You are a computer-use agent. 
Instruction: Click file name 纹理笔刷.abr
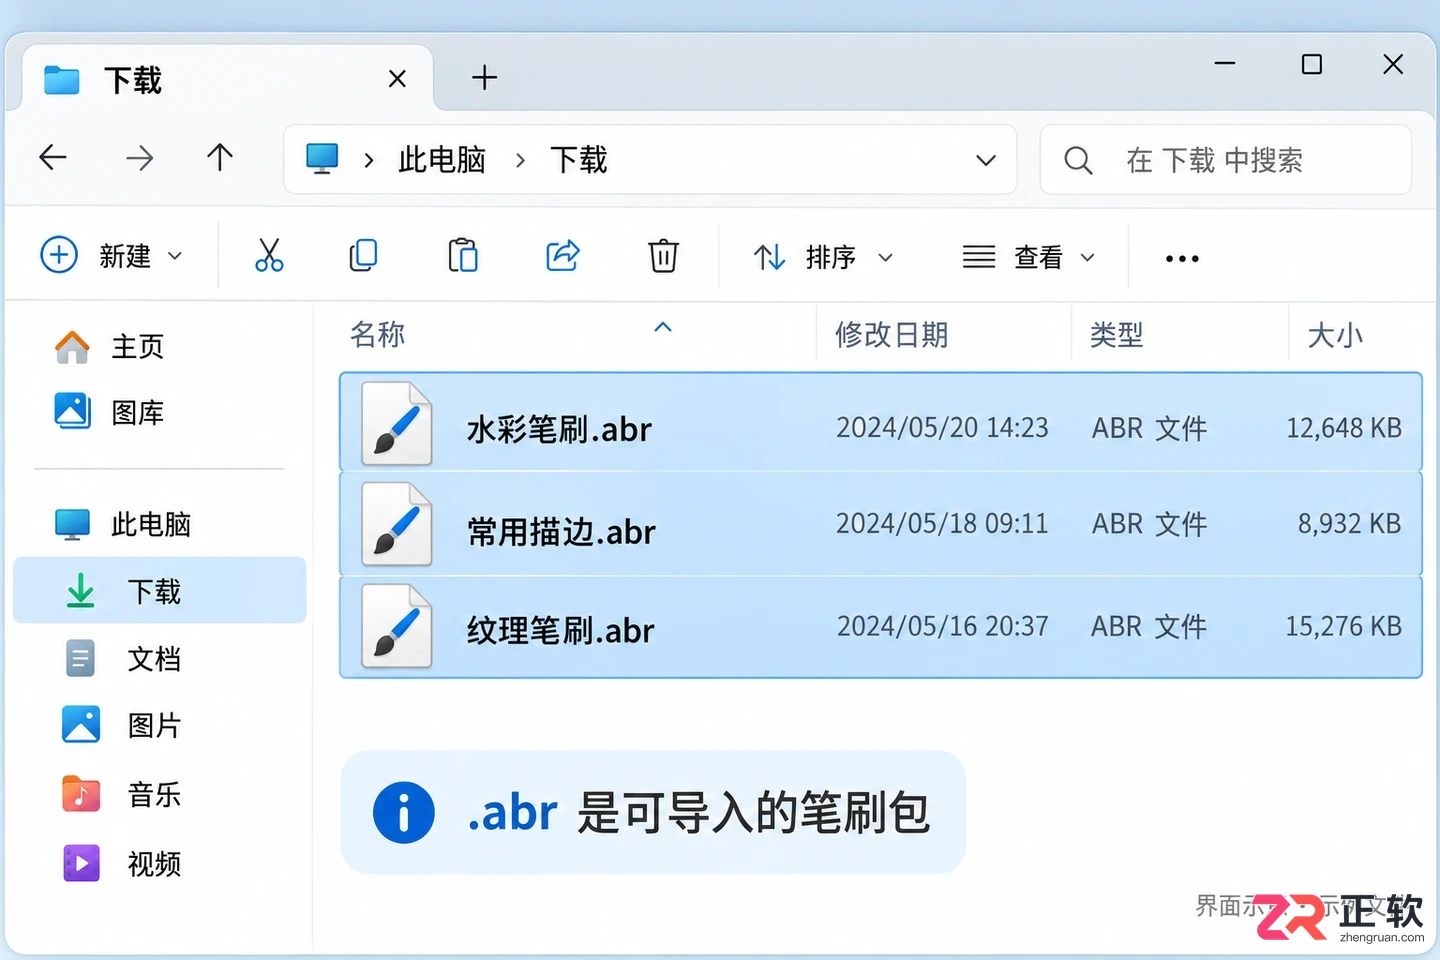[560, 630]
